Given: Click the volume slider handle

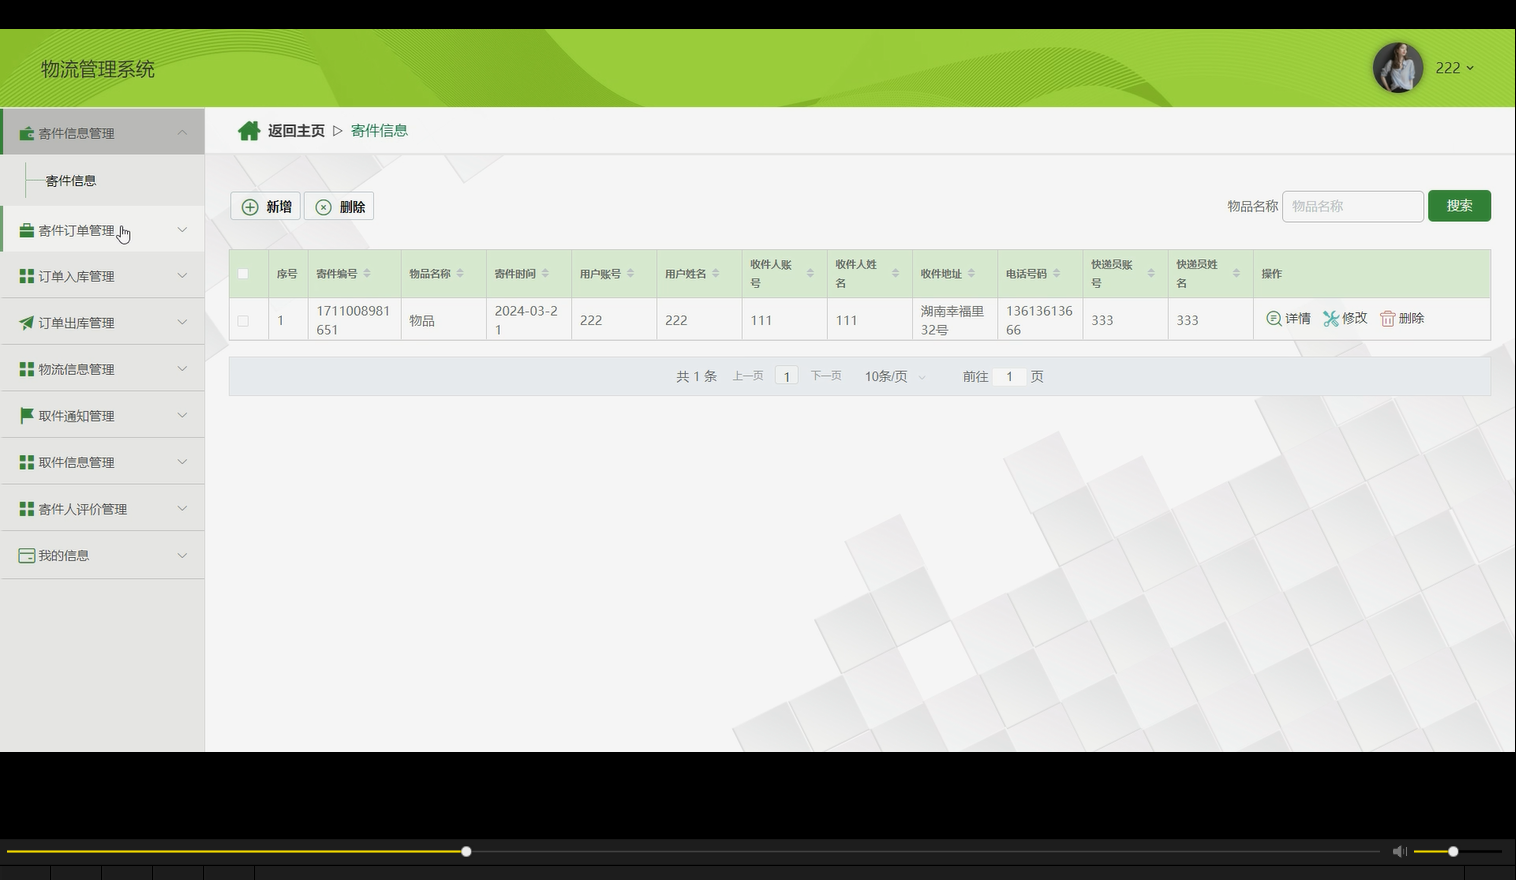Looking at the screenshot, I should click(1453, 851).
